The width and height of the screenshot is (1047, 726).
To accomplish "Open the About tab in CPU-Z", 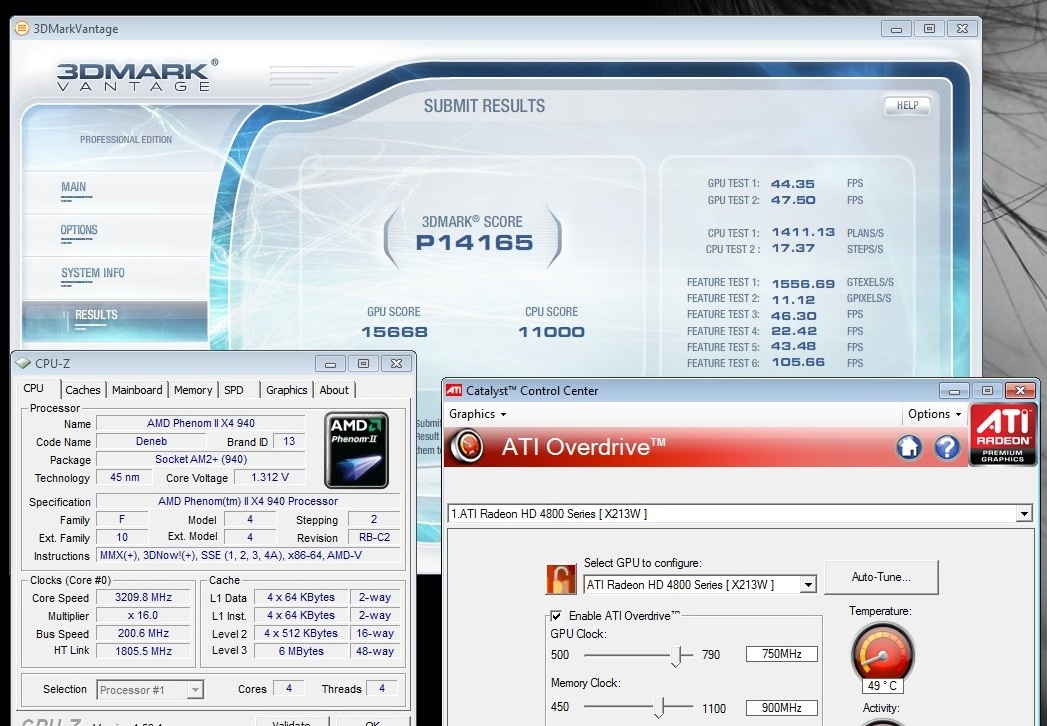I will click(334, 390).
